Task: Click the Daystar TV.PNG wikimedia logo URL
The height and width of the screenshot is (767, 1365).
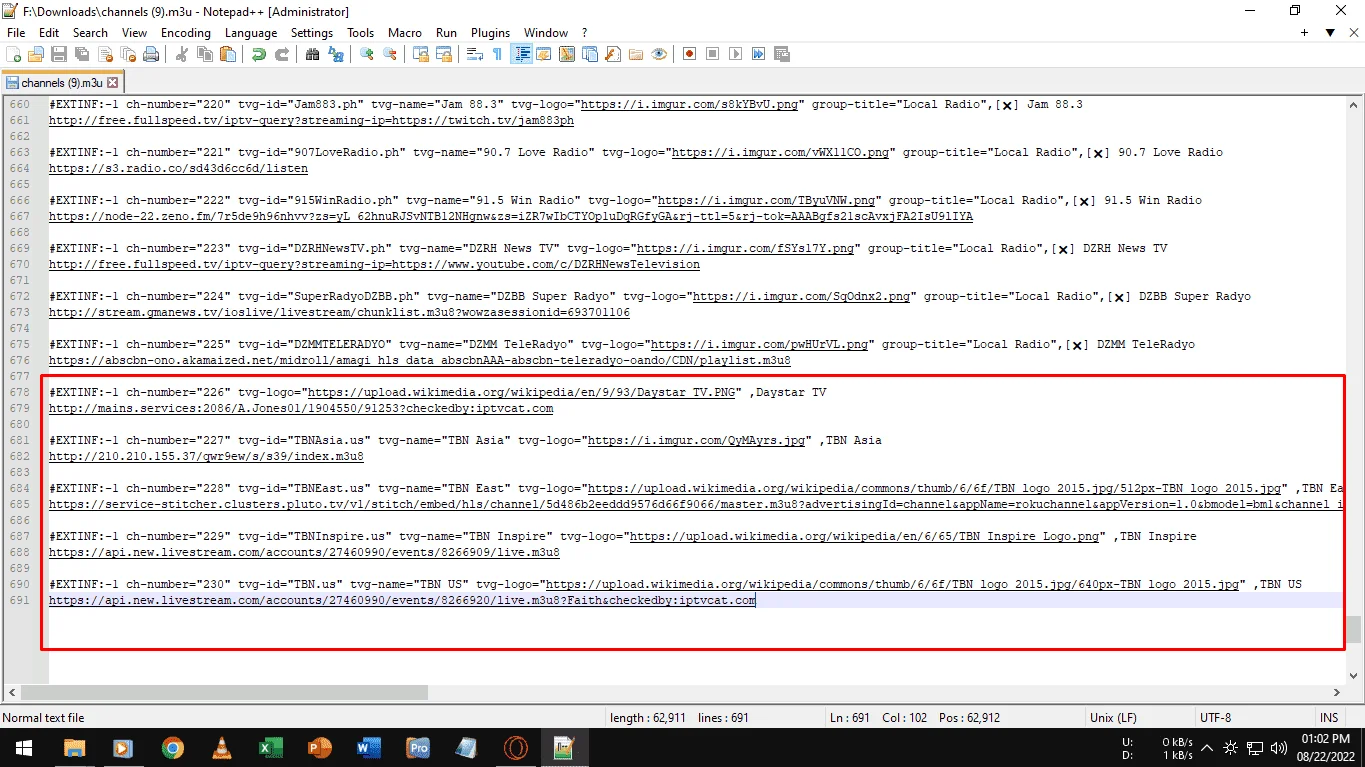Action: (521, 393)
